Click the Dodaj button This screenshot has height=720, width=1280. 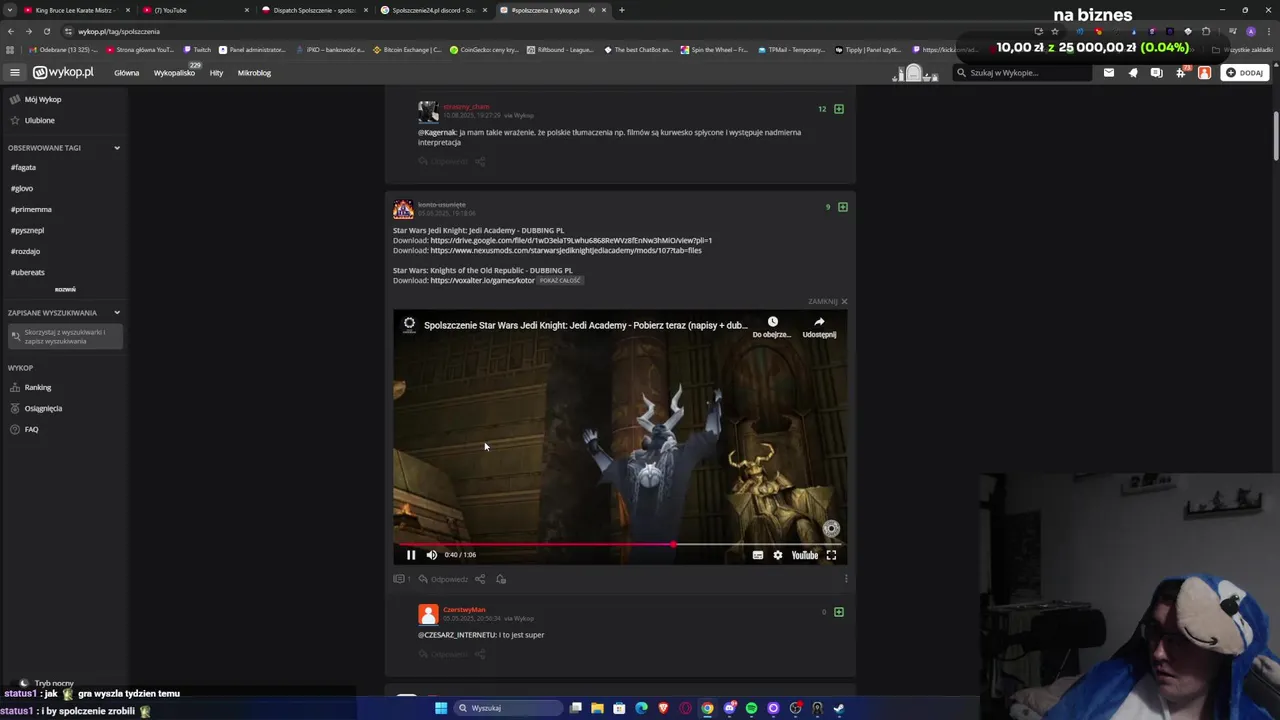[x=1245, y=72]
